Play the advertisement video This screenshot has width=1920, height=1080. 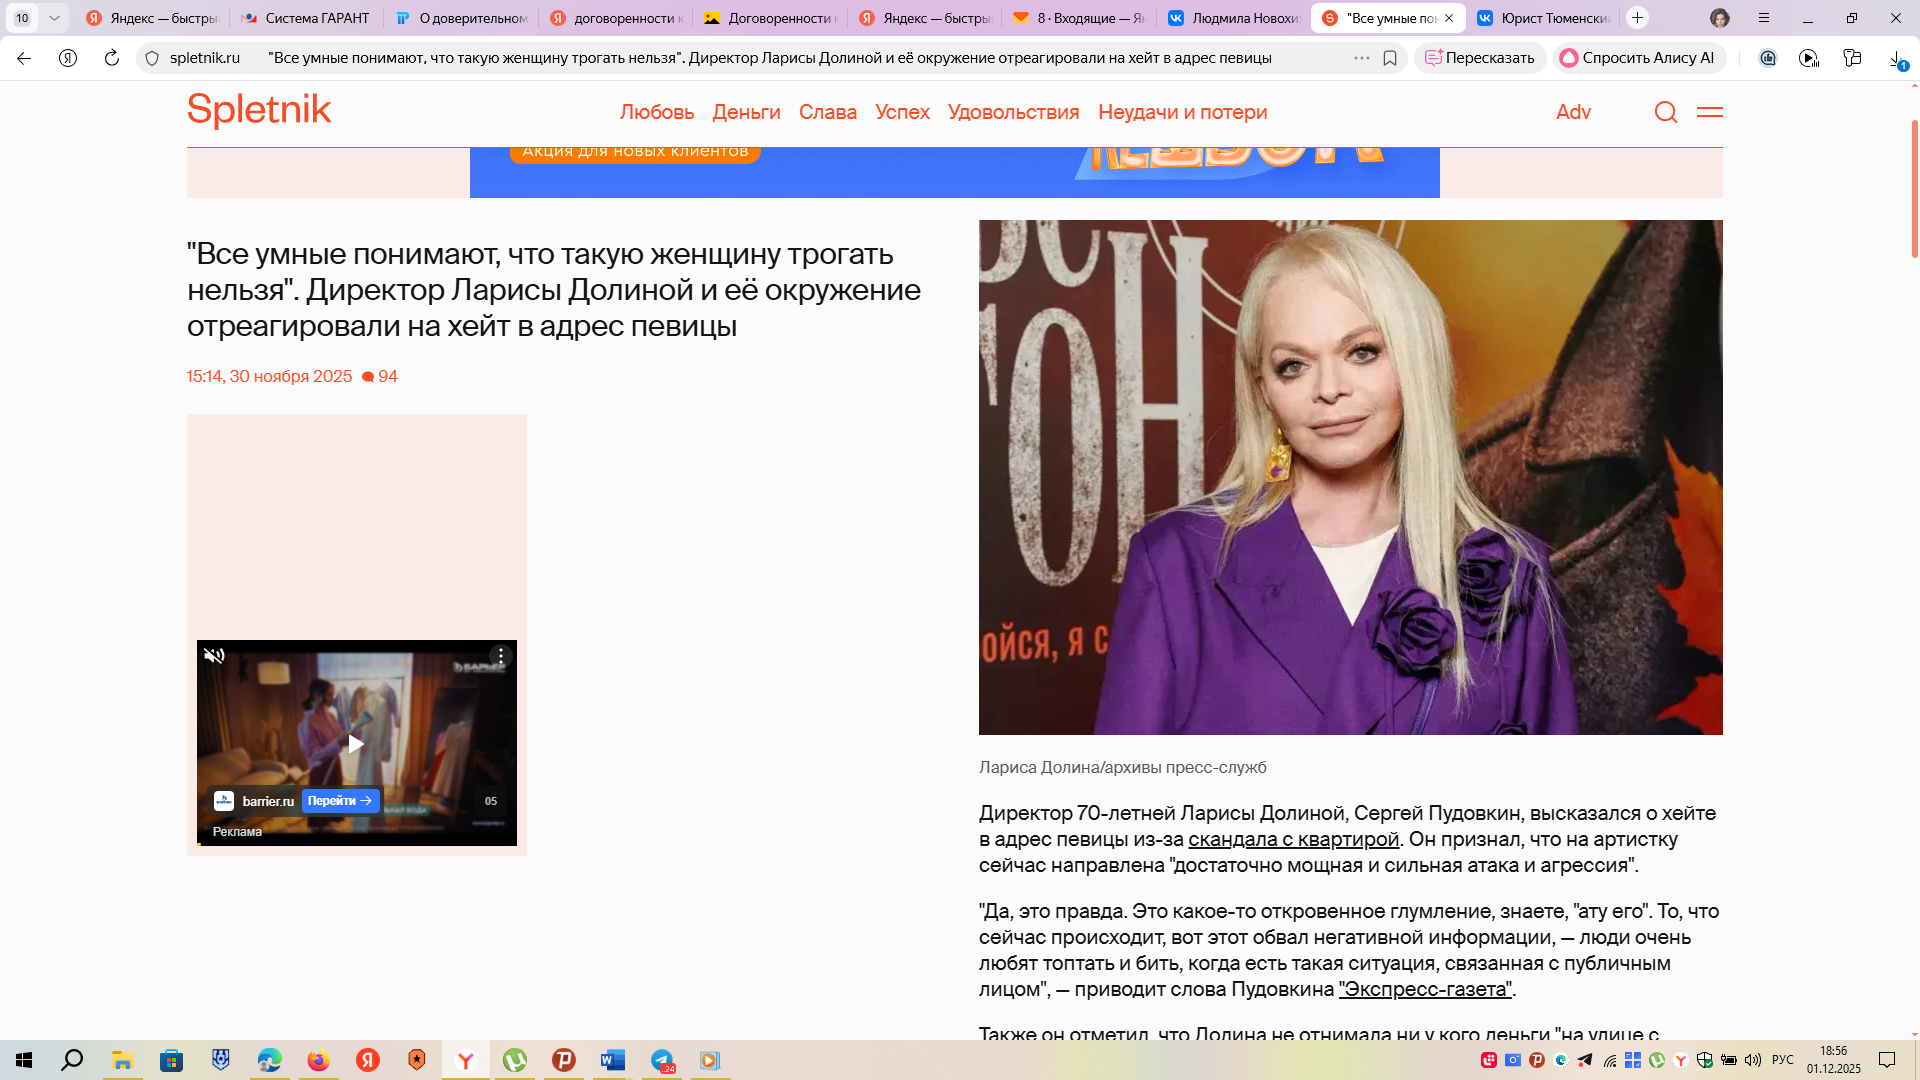pyautogui.click(x=356, y=743)
